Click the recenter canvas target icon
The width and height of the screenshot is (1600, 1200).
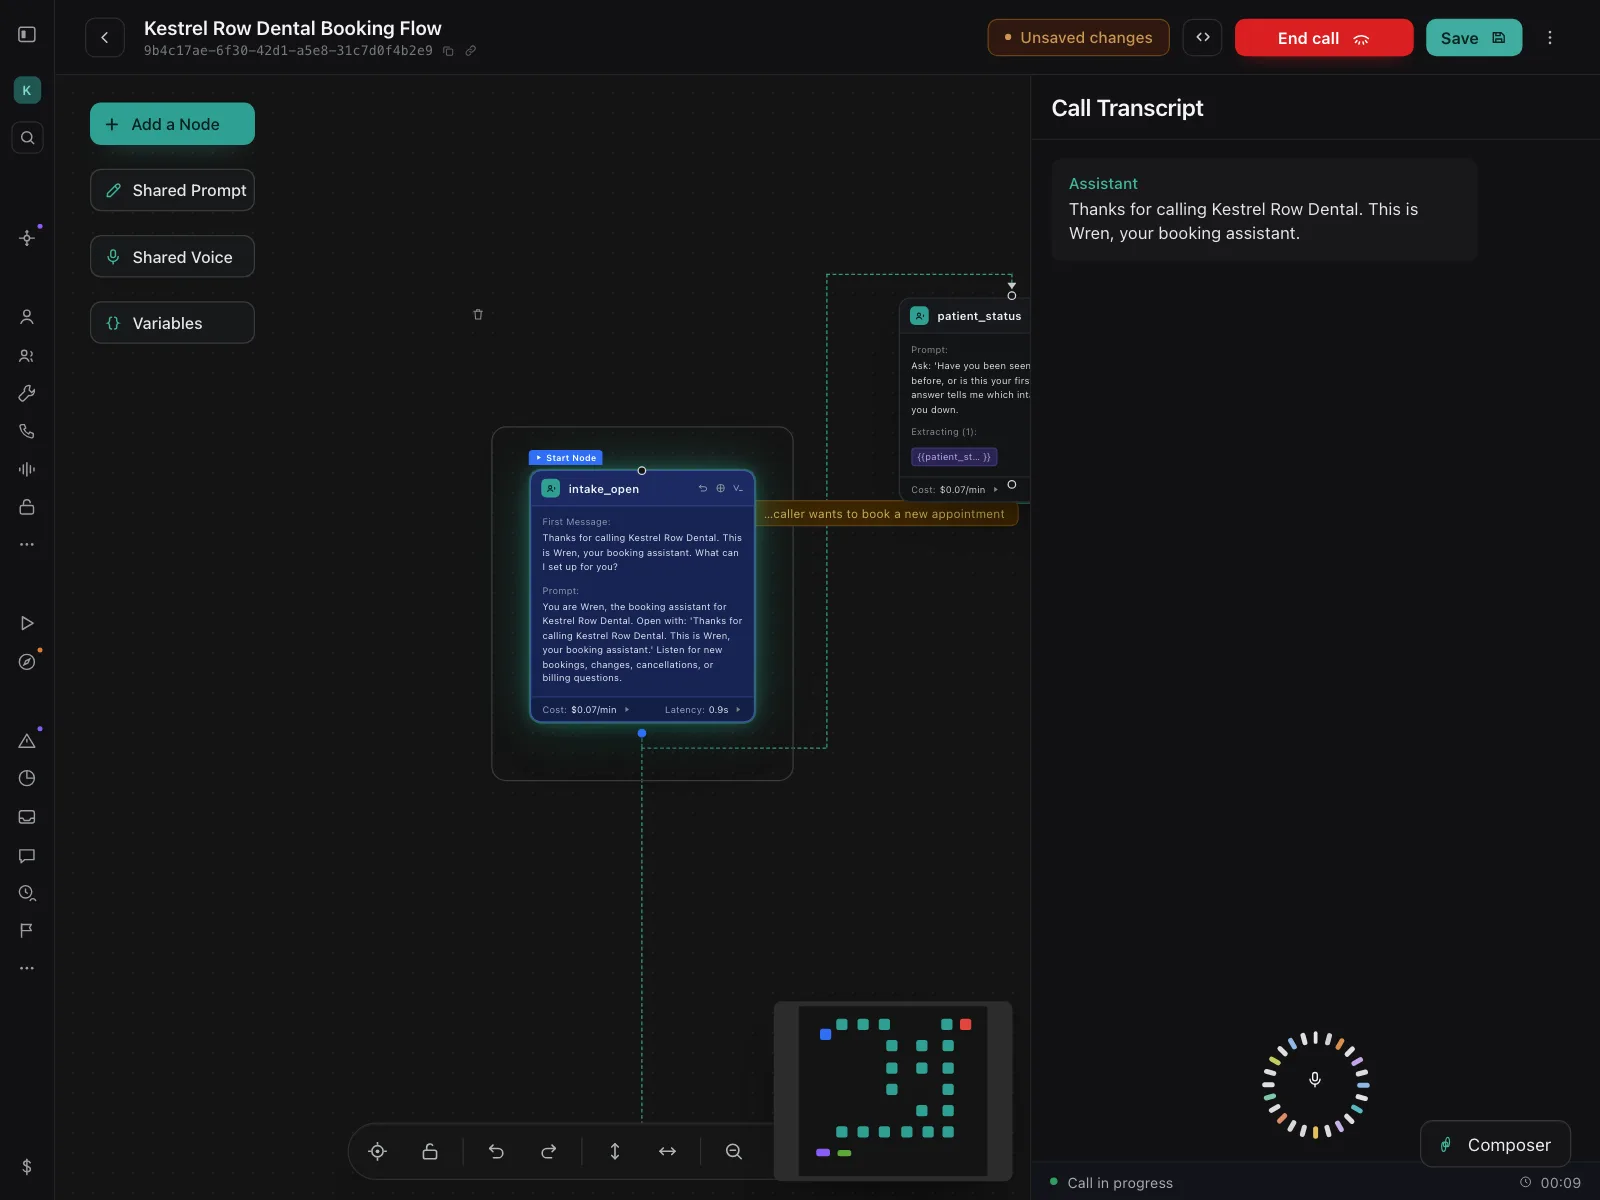point(378,1152)
